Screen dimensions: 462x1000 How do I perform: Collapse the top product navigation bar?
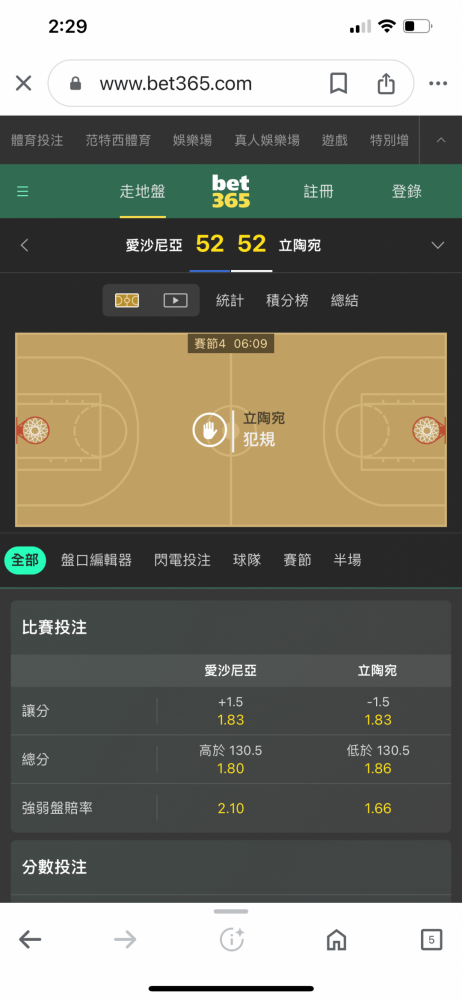click(441, 140)
